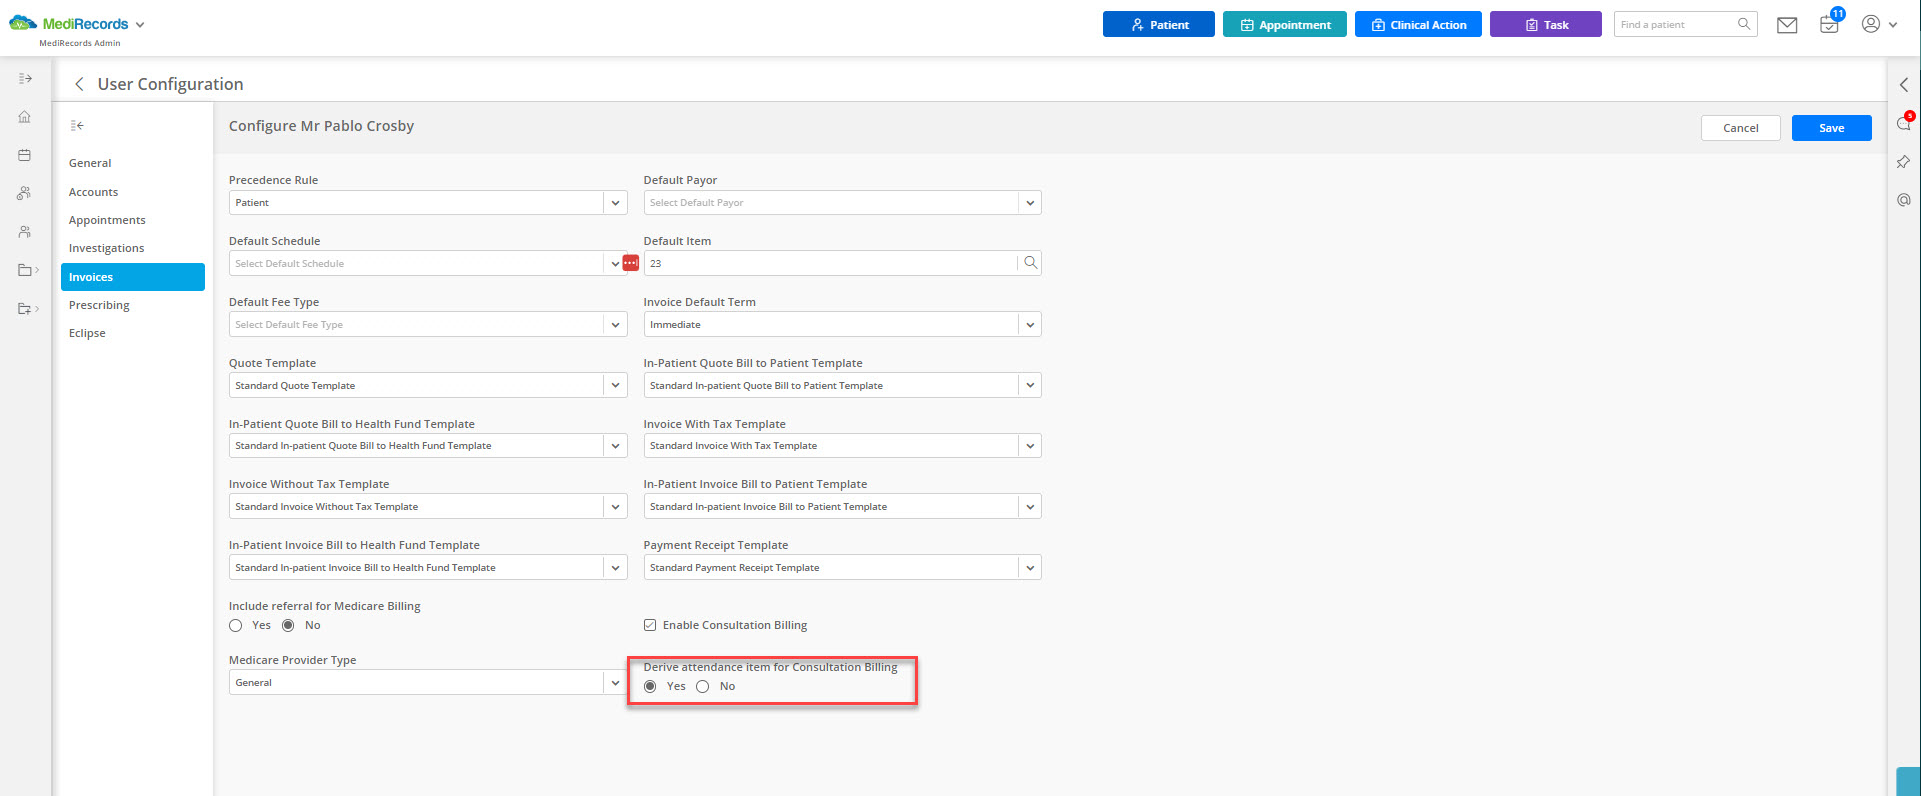Click the pin icon on right panel
1921x796 pixels.
[1904, 161]
